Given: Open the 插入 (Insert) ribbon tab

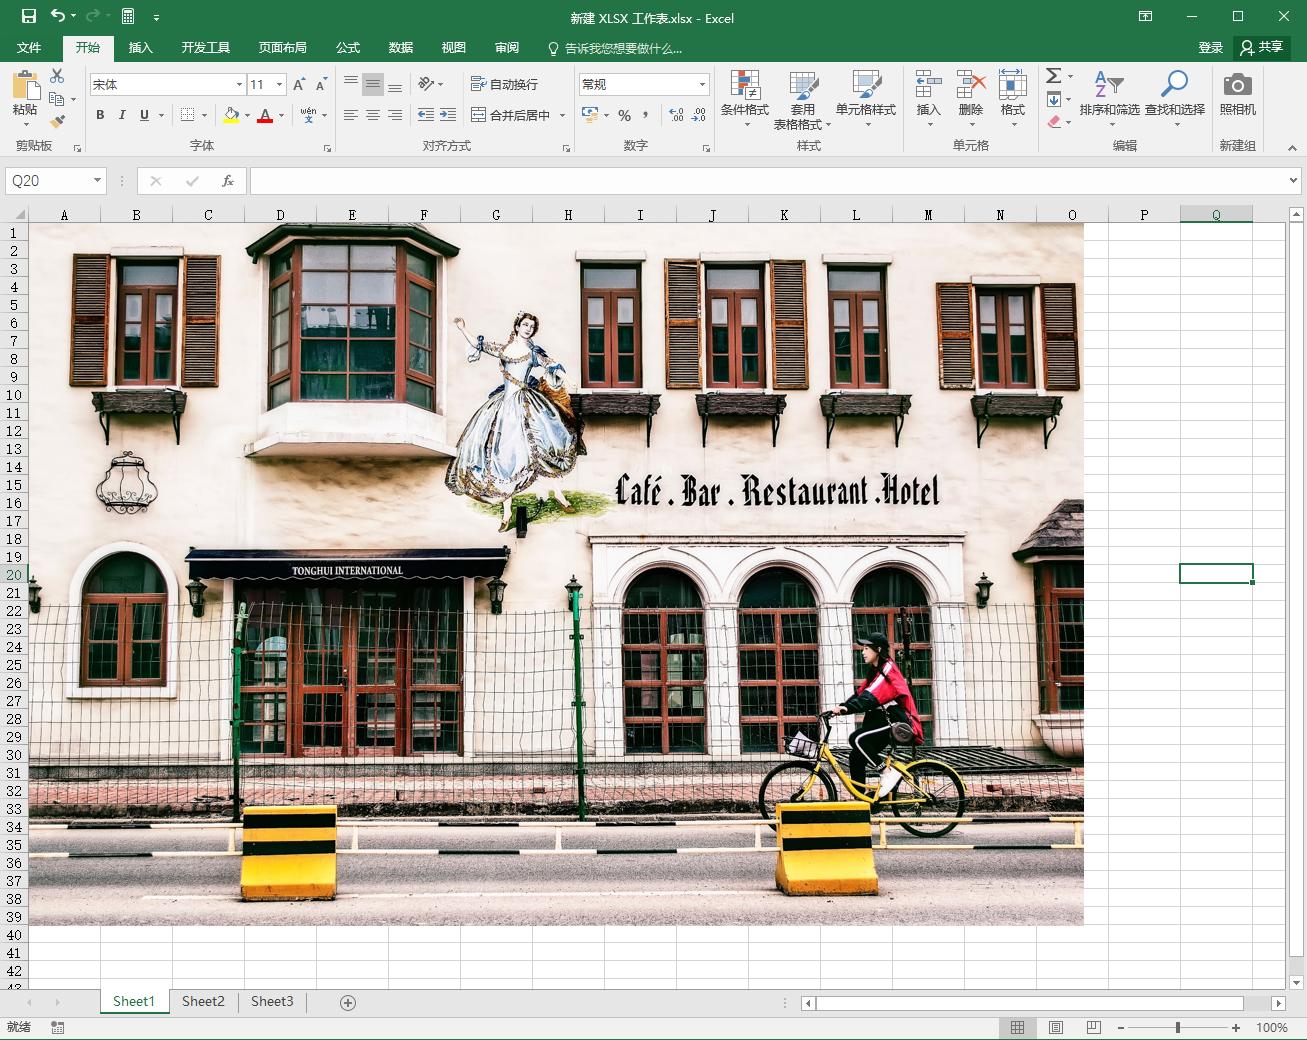Looking at the screenshot, I should (x=141, y=47).
